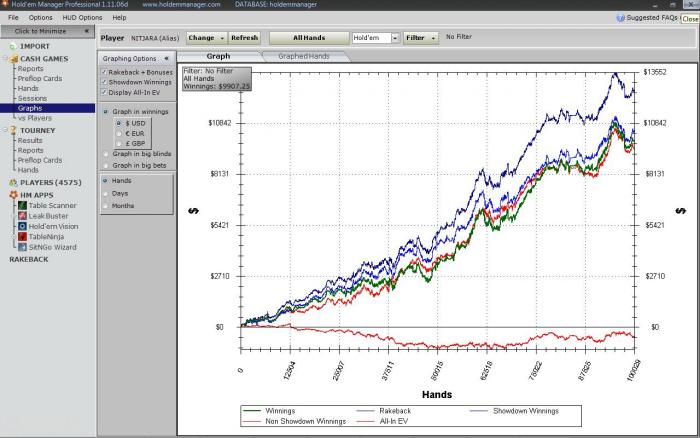Open the Change player dropdown

coord(206,38)
